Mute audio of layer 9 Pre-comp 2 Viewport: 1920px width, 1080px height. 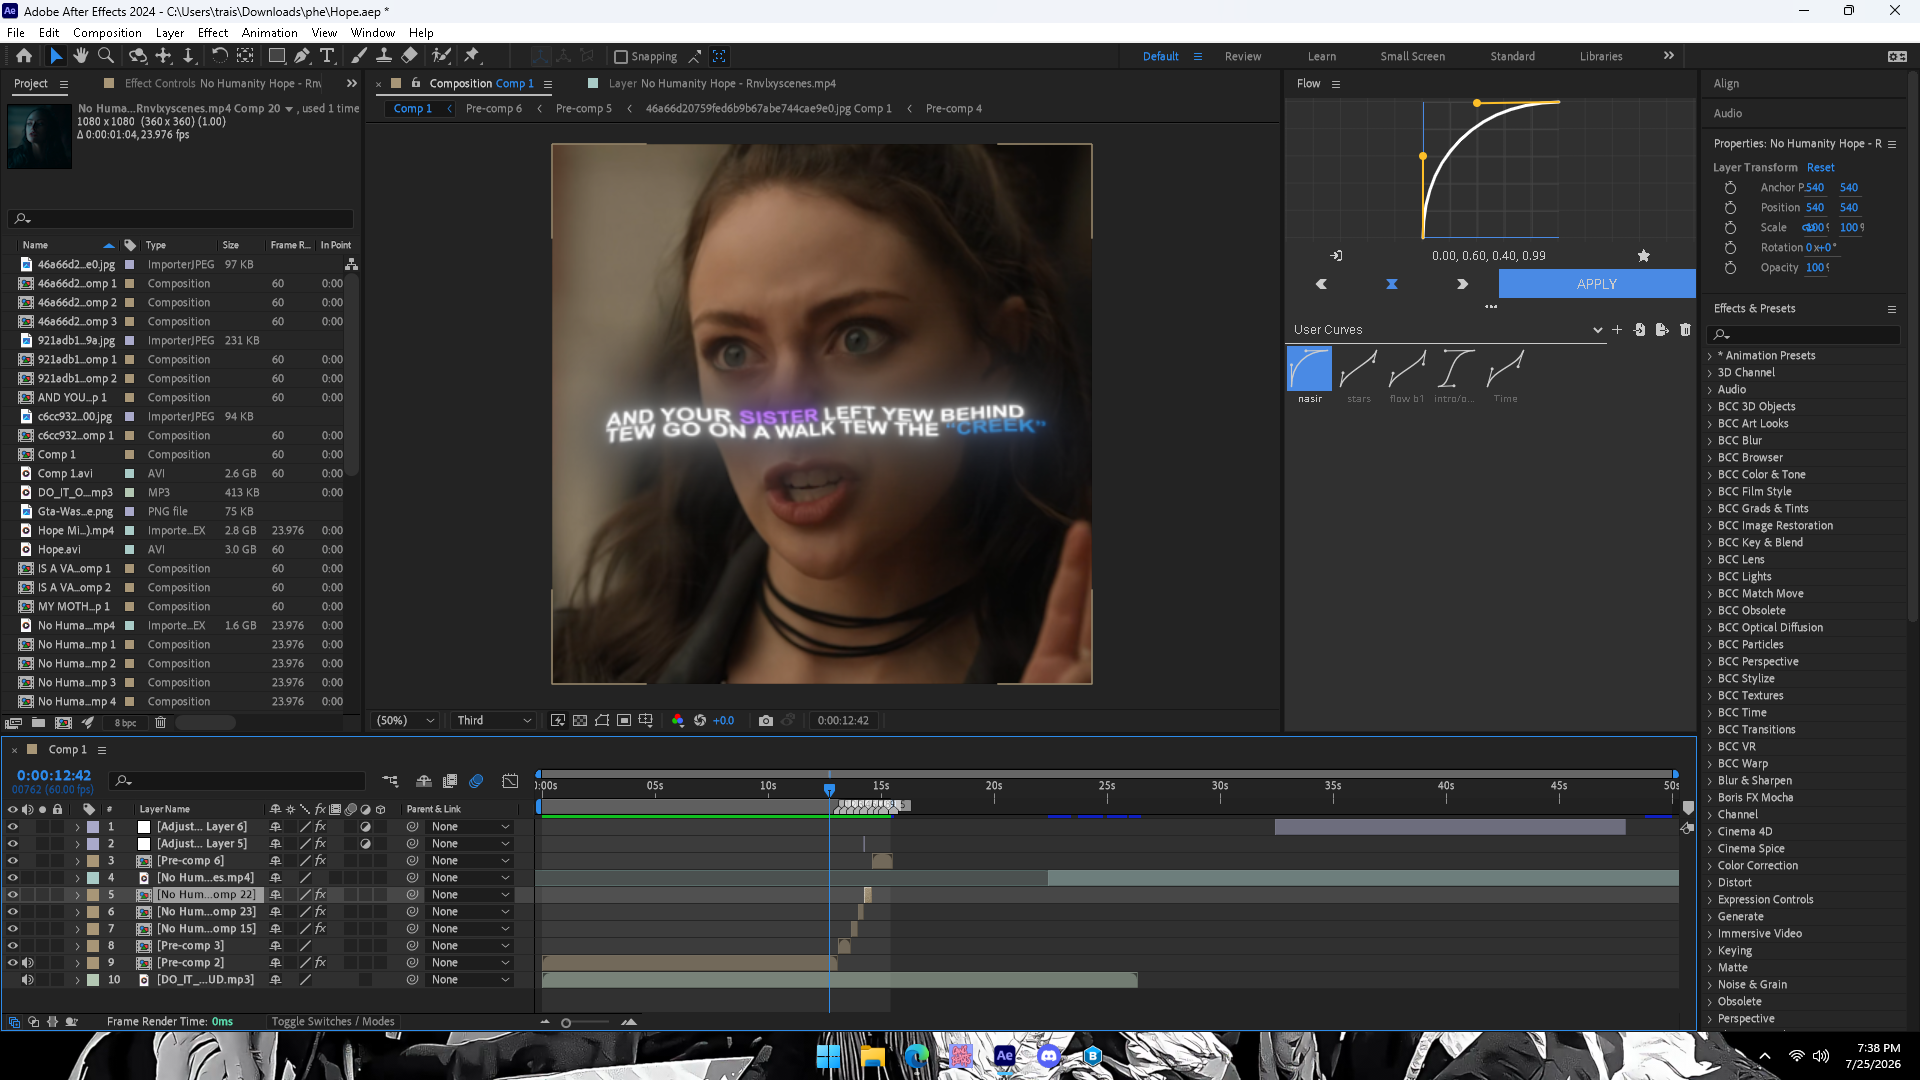(x=27, y=963)
